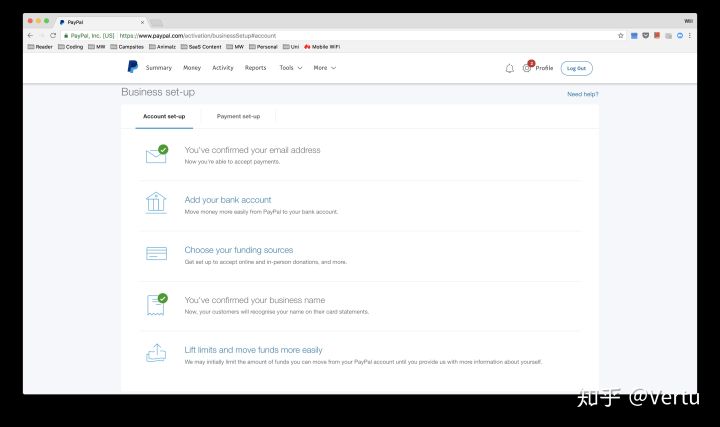Click the Need help? link
The width and height of the screenshot is (720, 427).
[583, 94]
